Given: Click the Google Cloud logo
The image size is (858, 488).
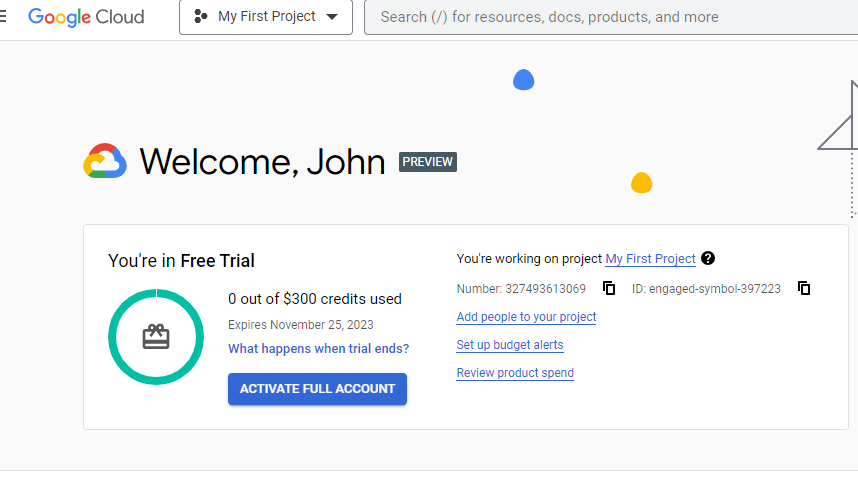Looking at the screenshot, I should pos(86,17).
